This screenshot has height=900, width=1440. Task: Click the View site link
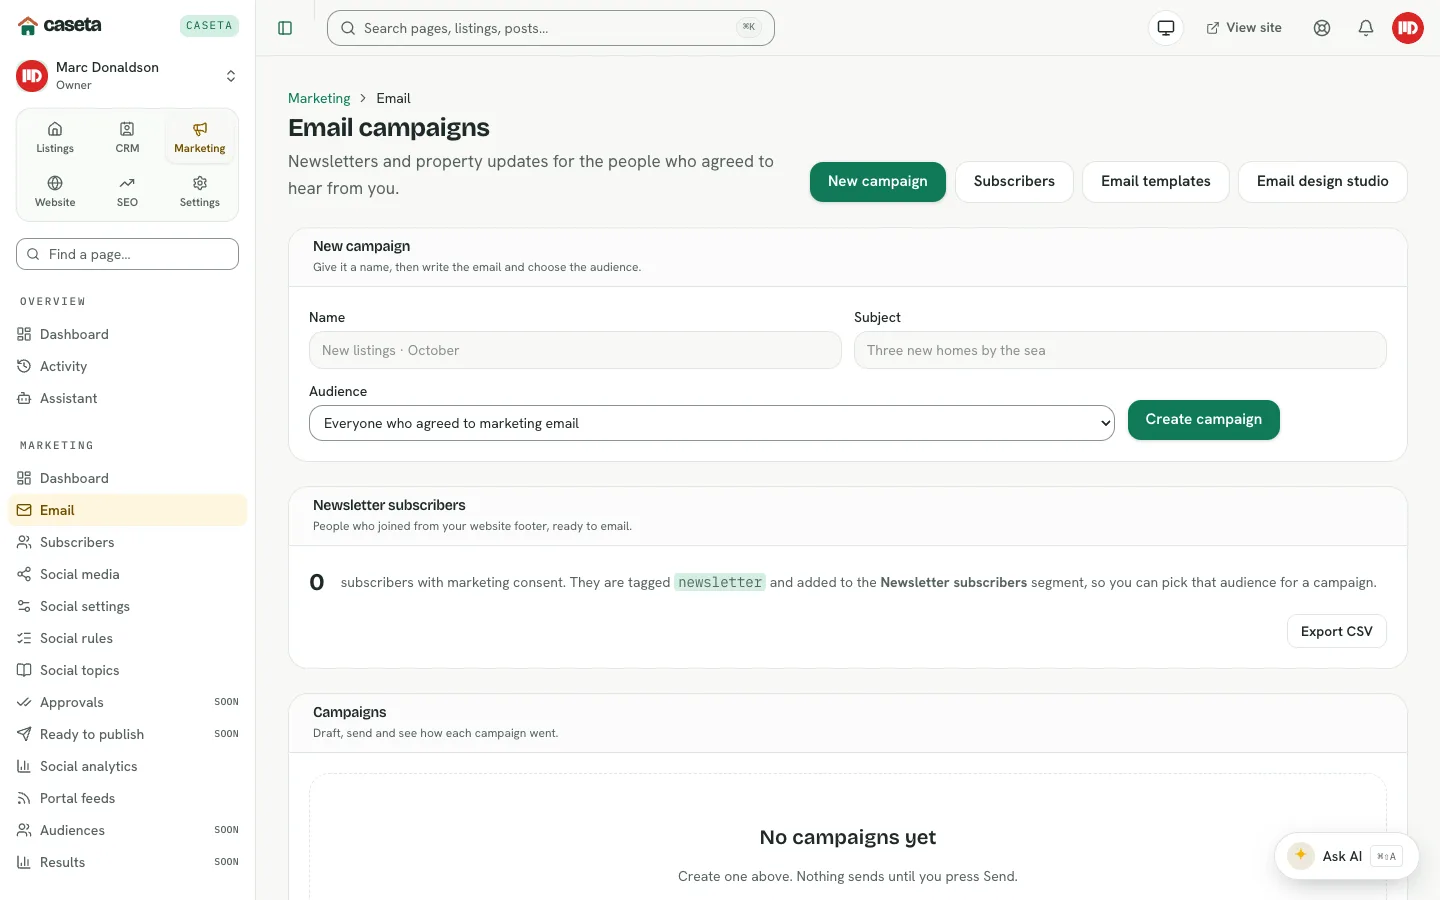click(1244, 28)
